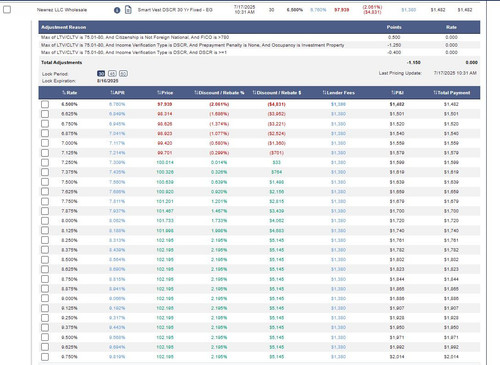Sort the pricing table by Price

165,93
